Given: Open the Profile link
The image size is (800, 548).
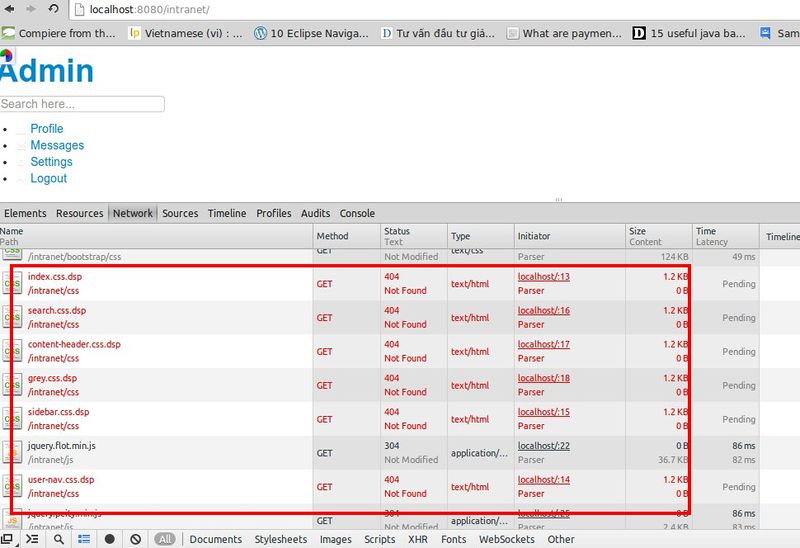Looking at the screenshot, I should point(46,129).
